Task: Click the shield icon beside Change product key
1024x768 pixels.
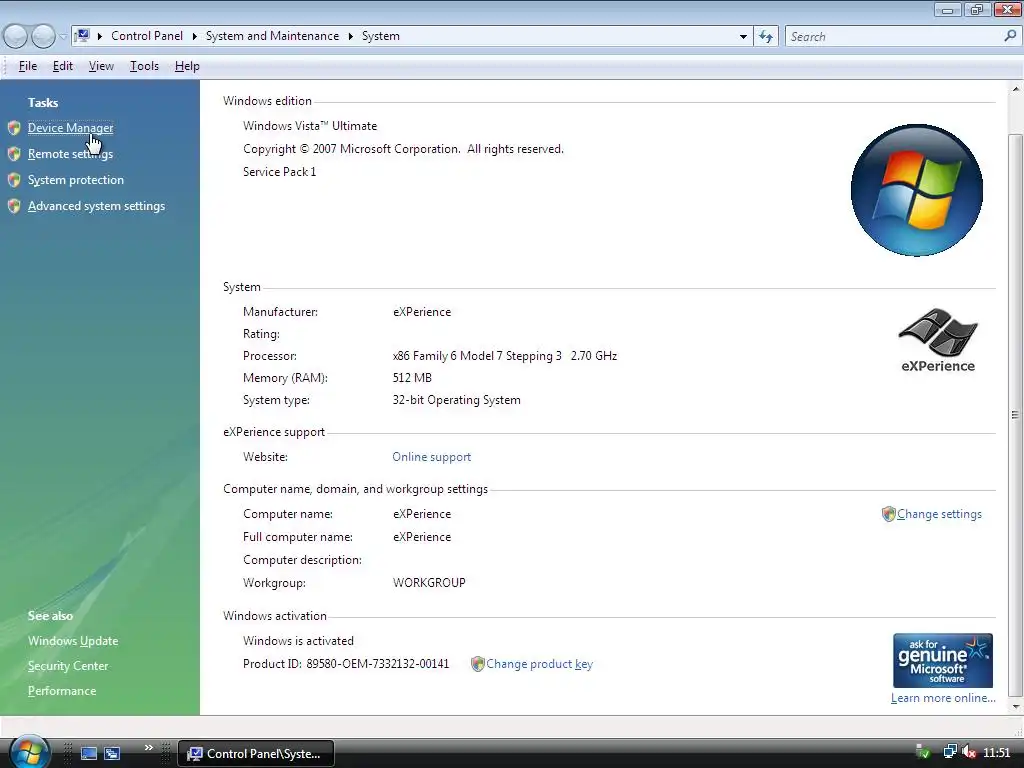Action: coord(477,664)
